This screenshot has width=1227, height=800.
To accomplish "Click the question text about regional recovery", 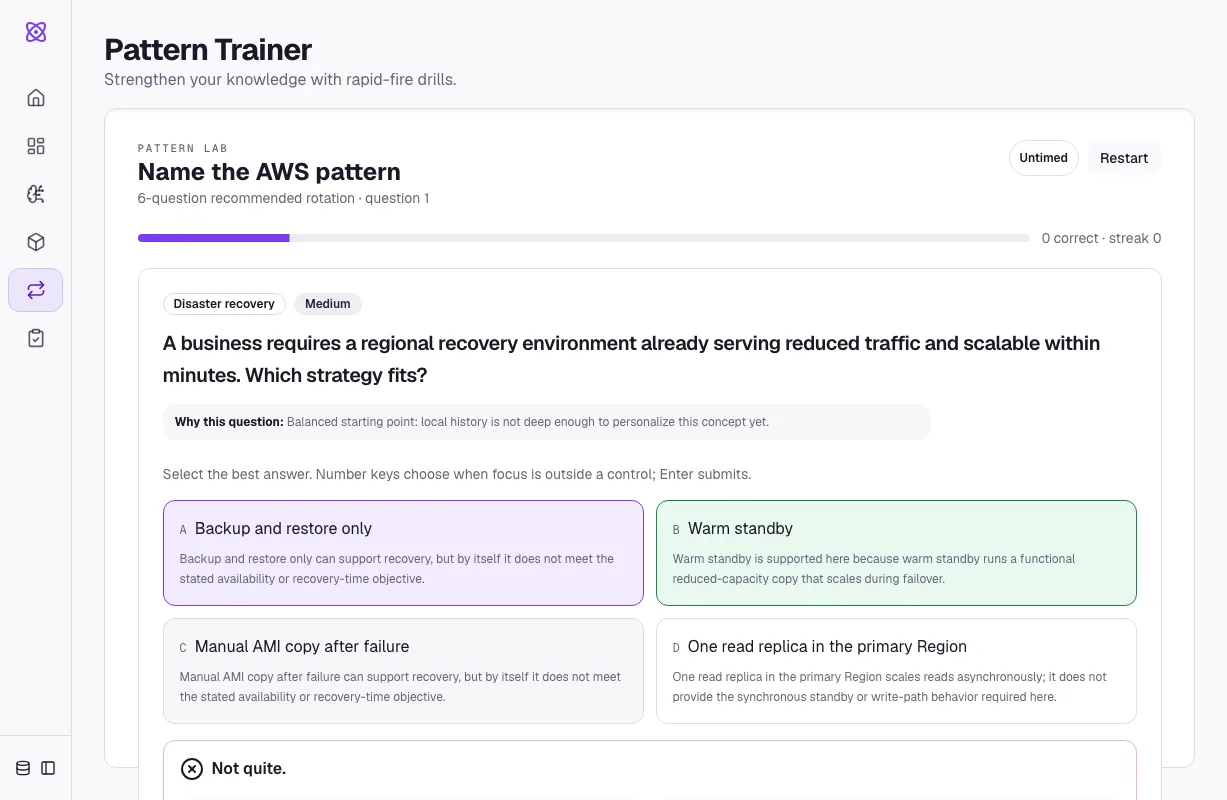I will coord(631,359).
